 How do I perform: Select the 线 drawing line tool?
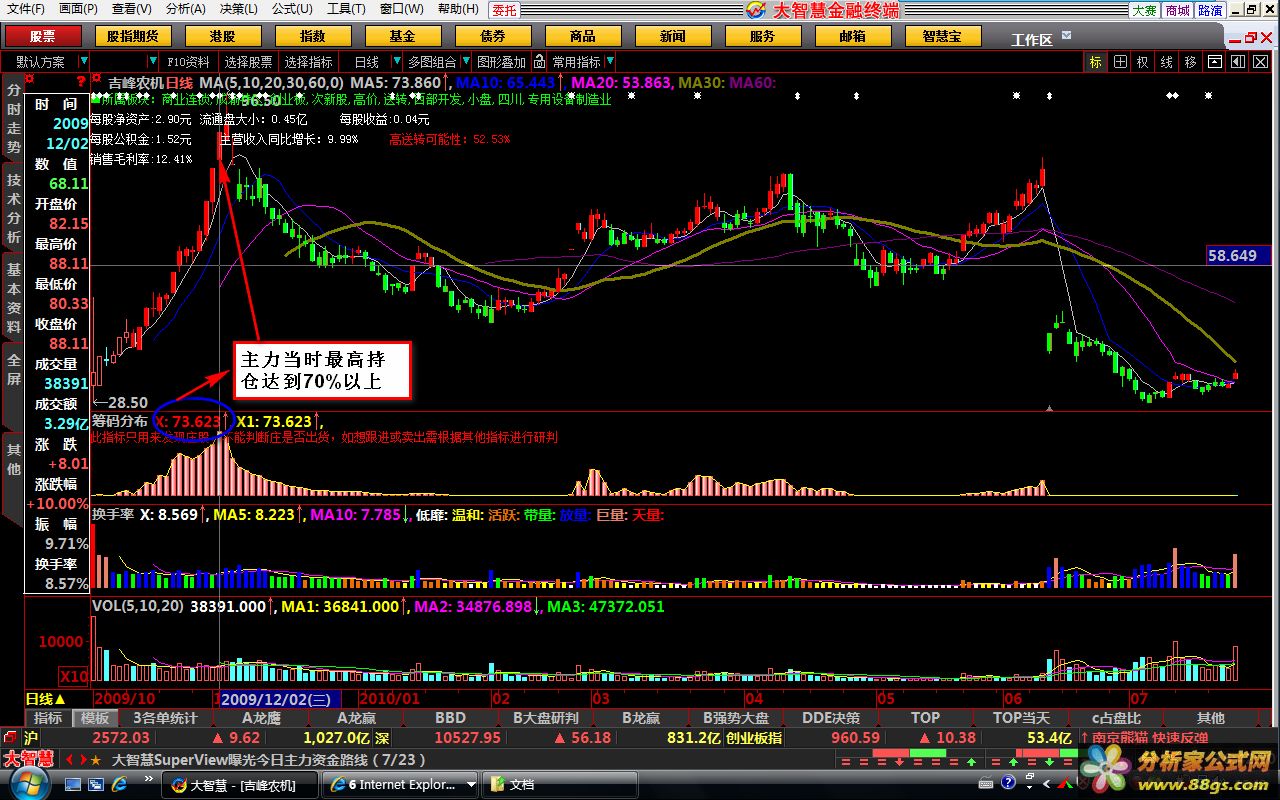pos(1166,62)
